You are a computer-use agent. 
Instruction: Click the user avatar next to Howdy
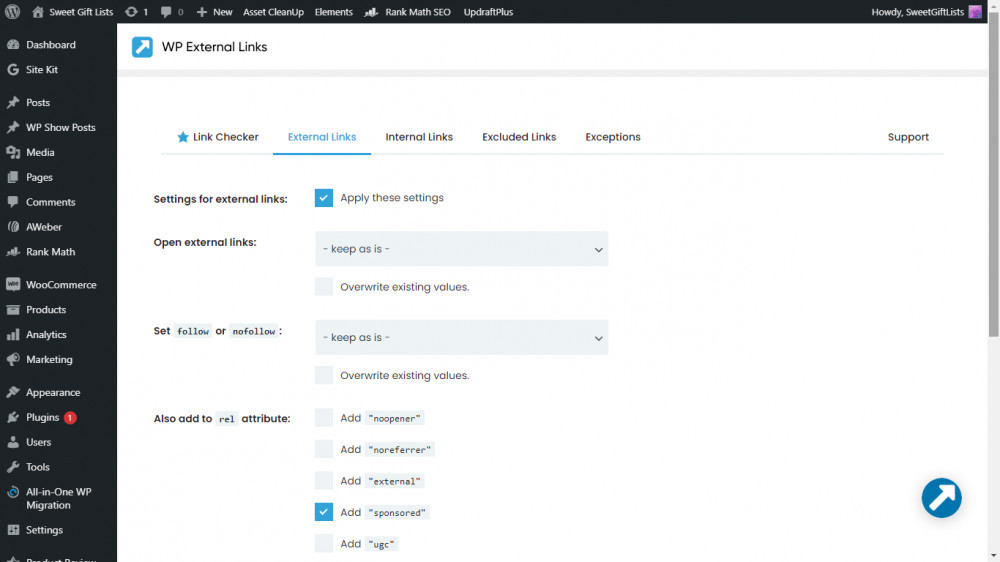tap(975, 11)
